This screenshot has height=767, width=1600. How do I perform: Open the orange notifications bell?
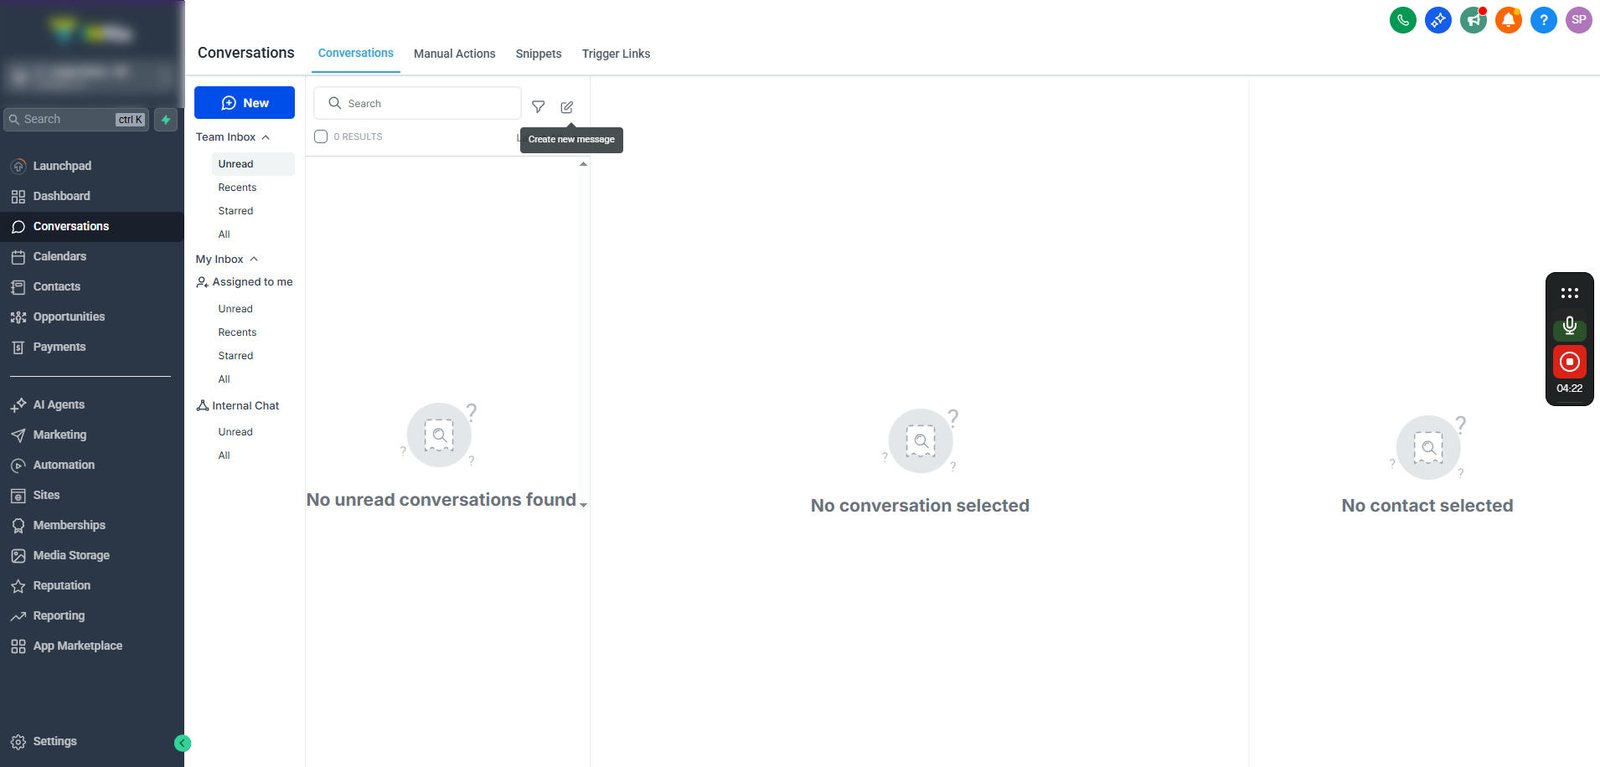(x=1508, y=20)
